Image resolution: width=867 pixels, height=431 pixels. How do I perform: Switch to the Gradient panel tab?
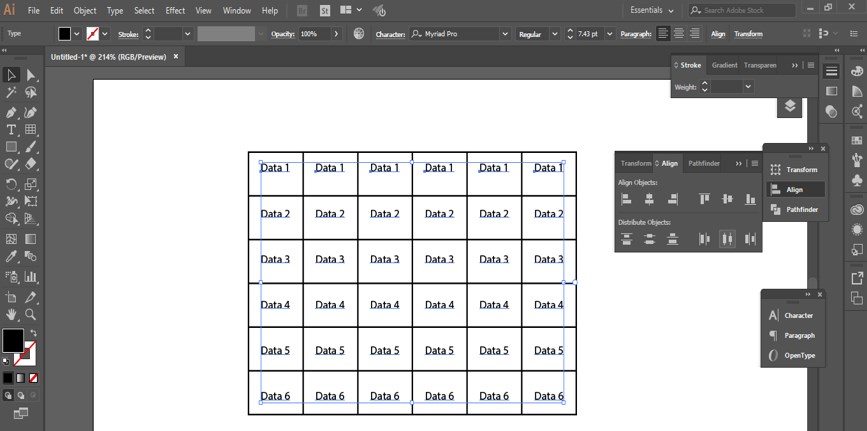point(724,65)
